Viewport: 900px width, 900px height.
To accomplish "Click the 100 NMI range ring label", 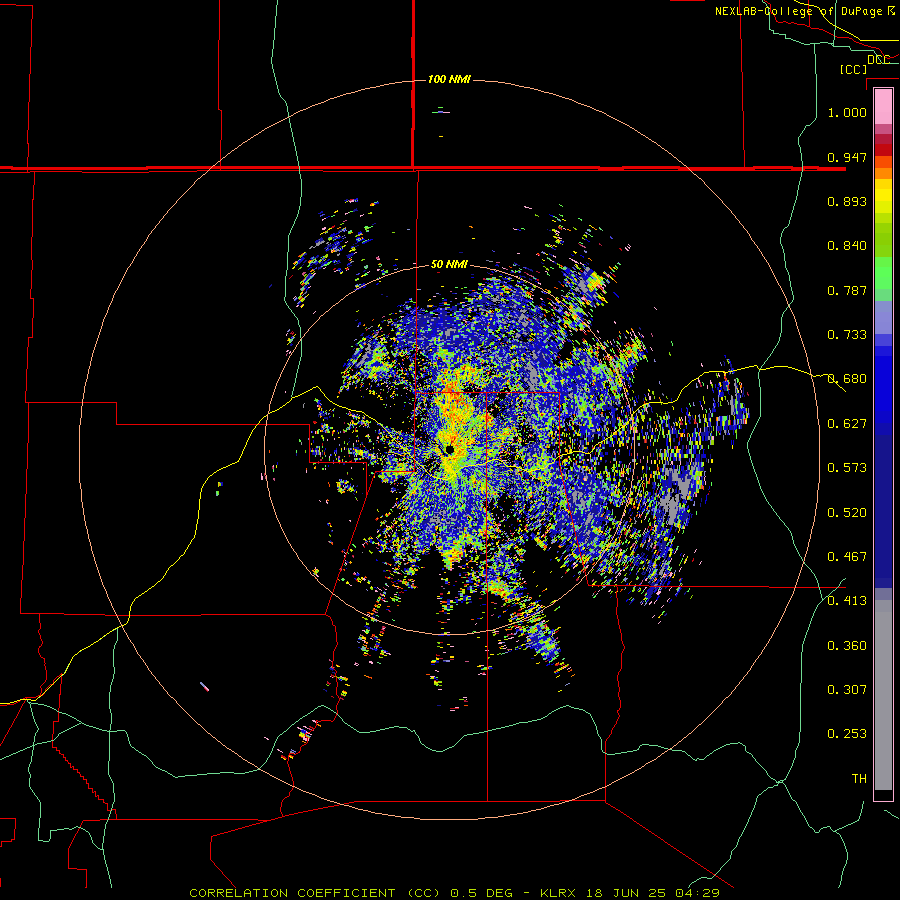I will pos(449,79).
